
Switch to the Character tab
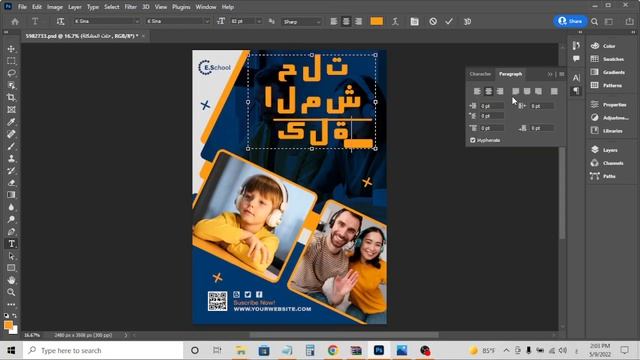coord(480,74)
